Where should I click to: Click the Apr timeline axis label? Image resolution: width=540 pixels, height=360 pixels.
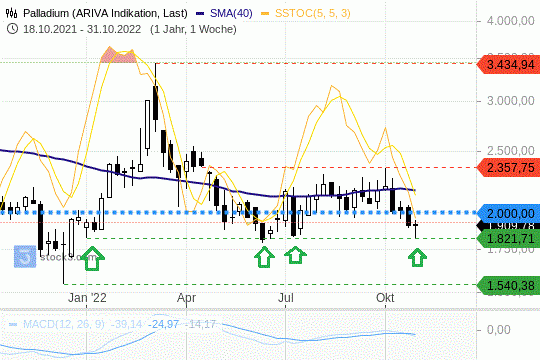(186, 298)
